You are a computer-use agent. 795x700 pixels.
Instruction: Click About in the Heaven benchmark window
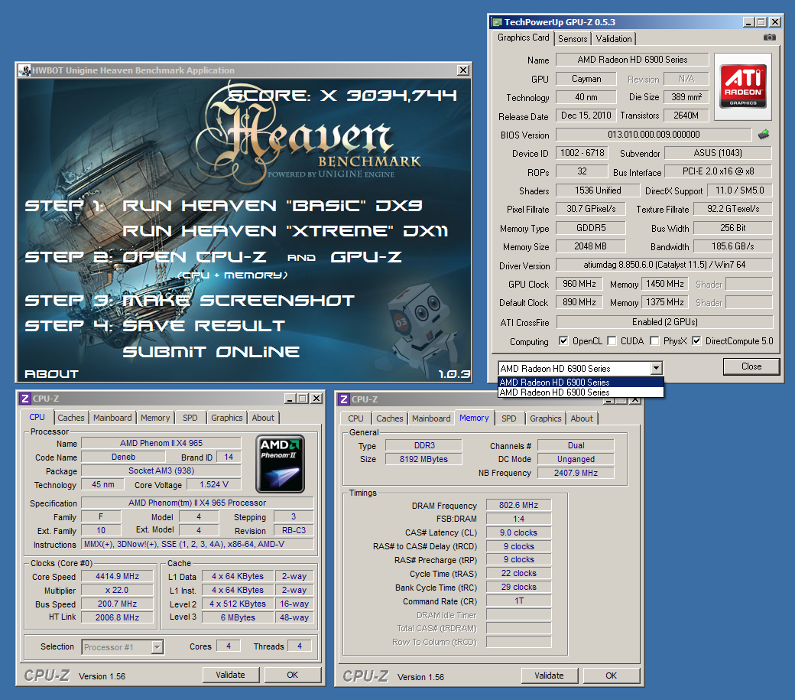click(x=51, y=374)
